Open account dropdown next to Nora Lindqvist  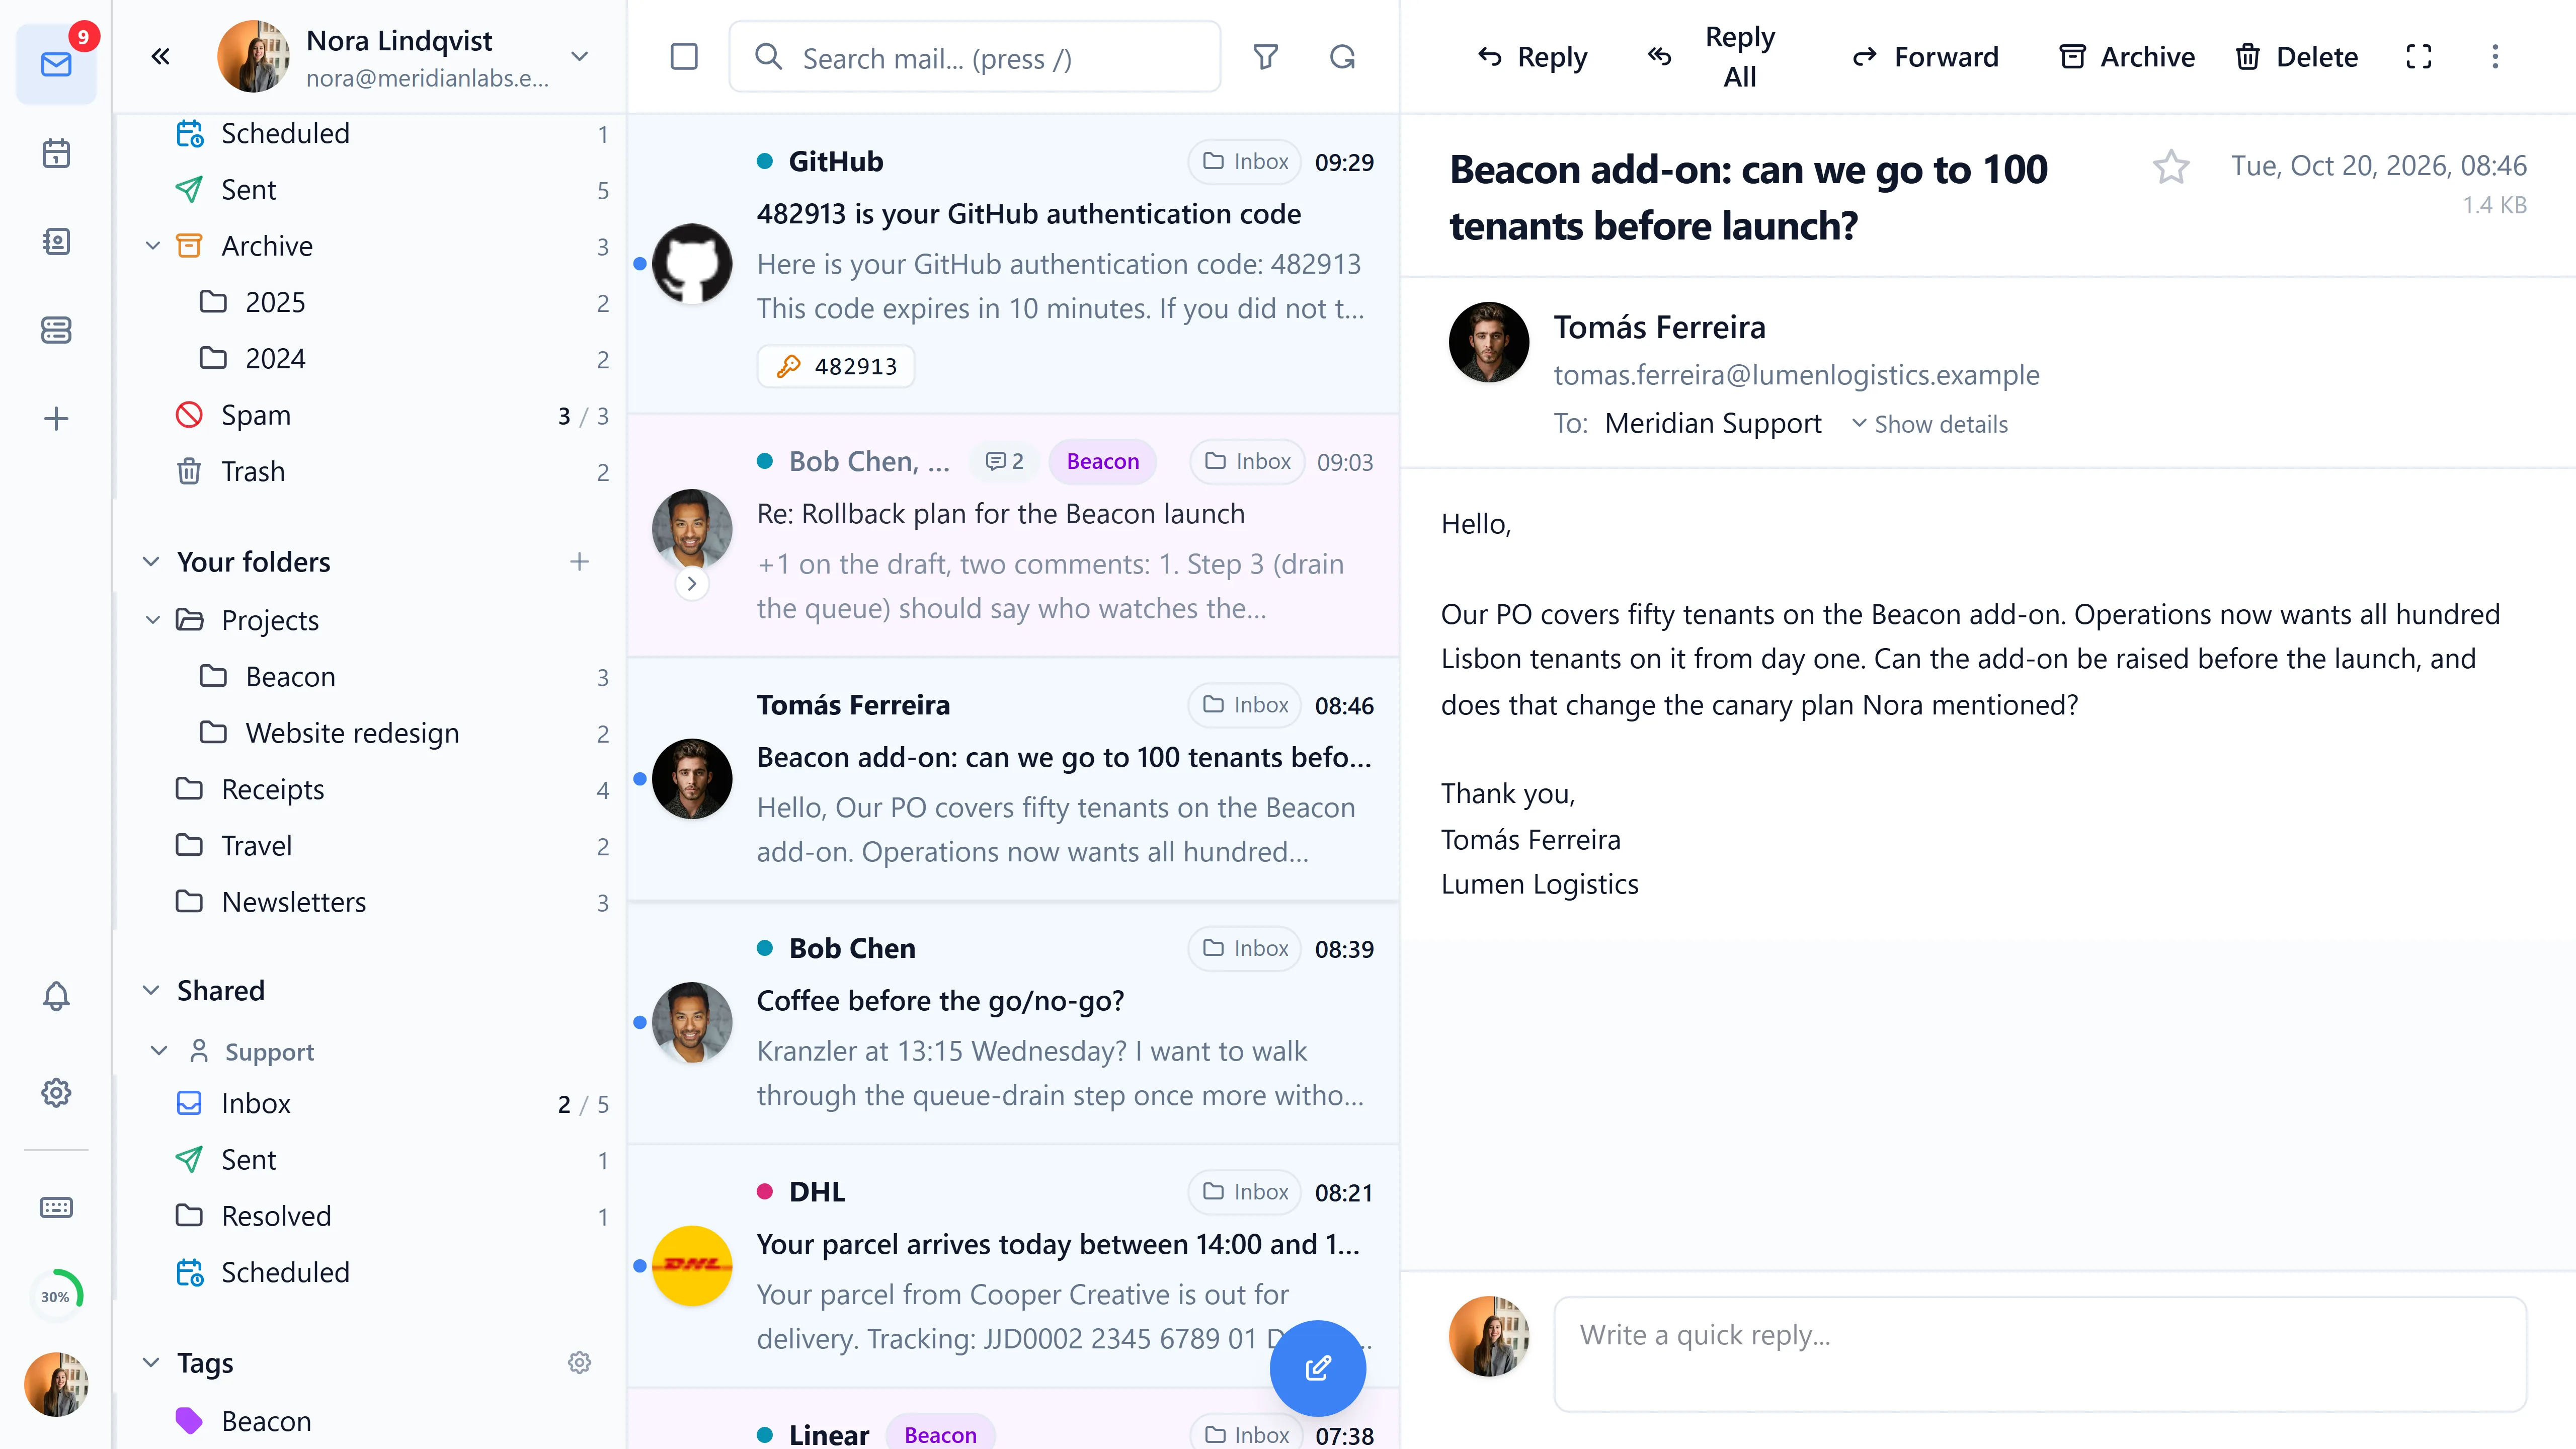pyautogui.click(x=579, y=56)
